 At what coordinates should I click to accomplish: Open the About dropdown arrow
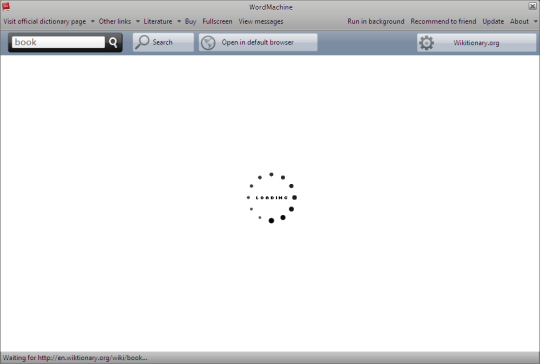(535, 21)
